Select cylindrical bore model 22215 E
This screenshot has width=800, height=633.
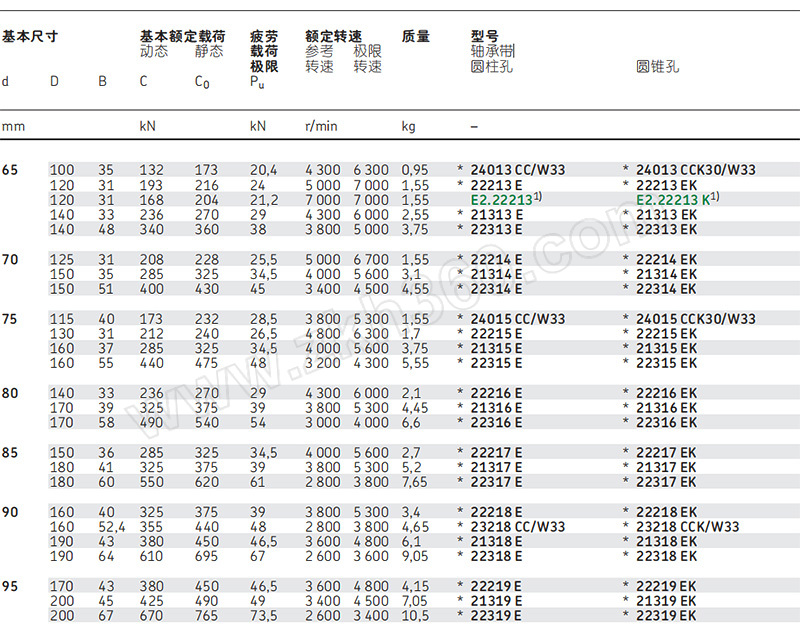(x=496, y=334)
